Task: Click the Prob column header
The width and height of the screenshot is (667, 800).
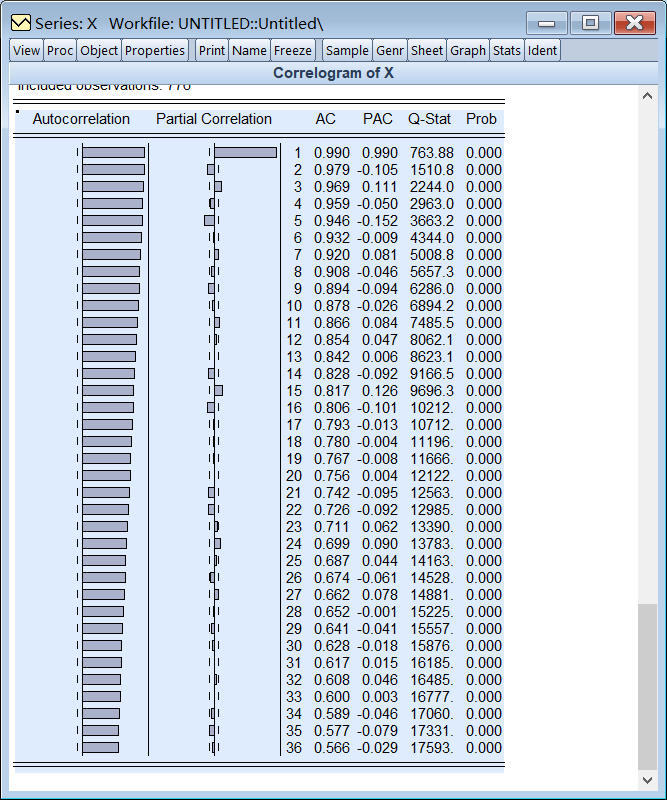Action: pos(481,119)
